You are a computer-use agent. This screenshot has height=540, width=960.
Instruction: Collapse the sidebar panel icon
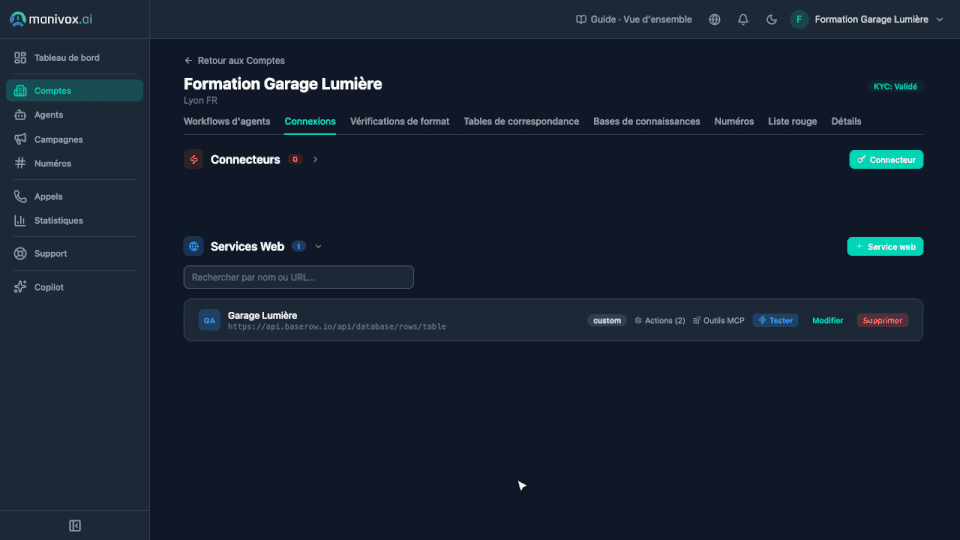tap(75, 526)
